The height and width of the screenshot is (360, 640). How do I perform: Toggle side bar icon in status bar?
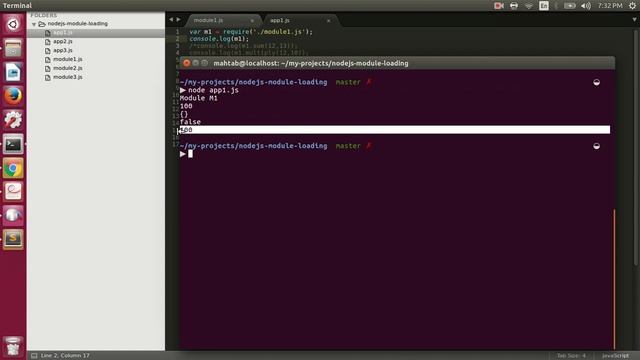point(34,356)
